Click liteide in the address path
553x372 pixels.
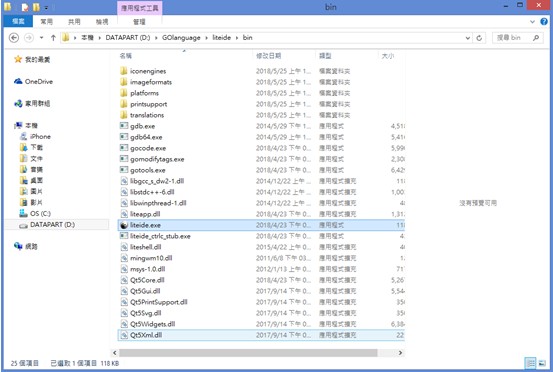[221, 37]
